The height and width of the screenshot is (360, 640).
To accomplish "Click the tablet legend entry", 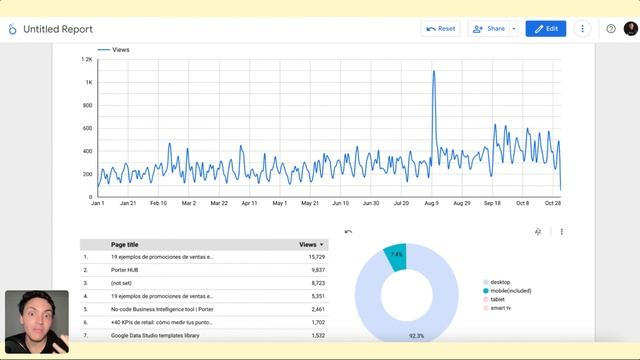I will click(x=494, y=299).
